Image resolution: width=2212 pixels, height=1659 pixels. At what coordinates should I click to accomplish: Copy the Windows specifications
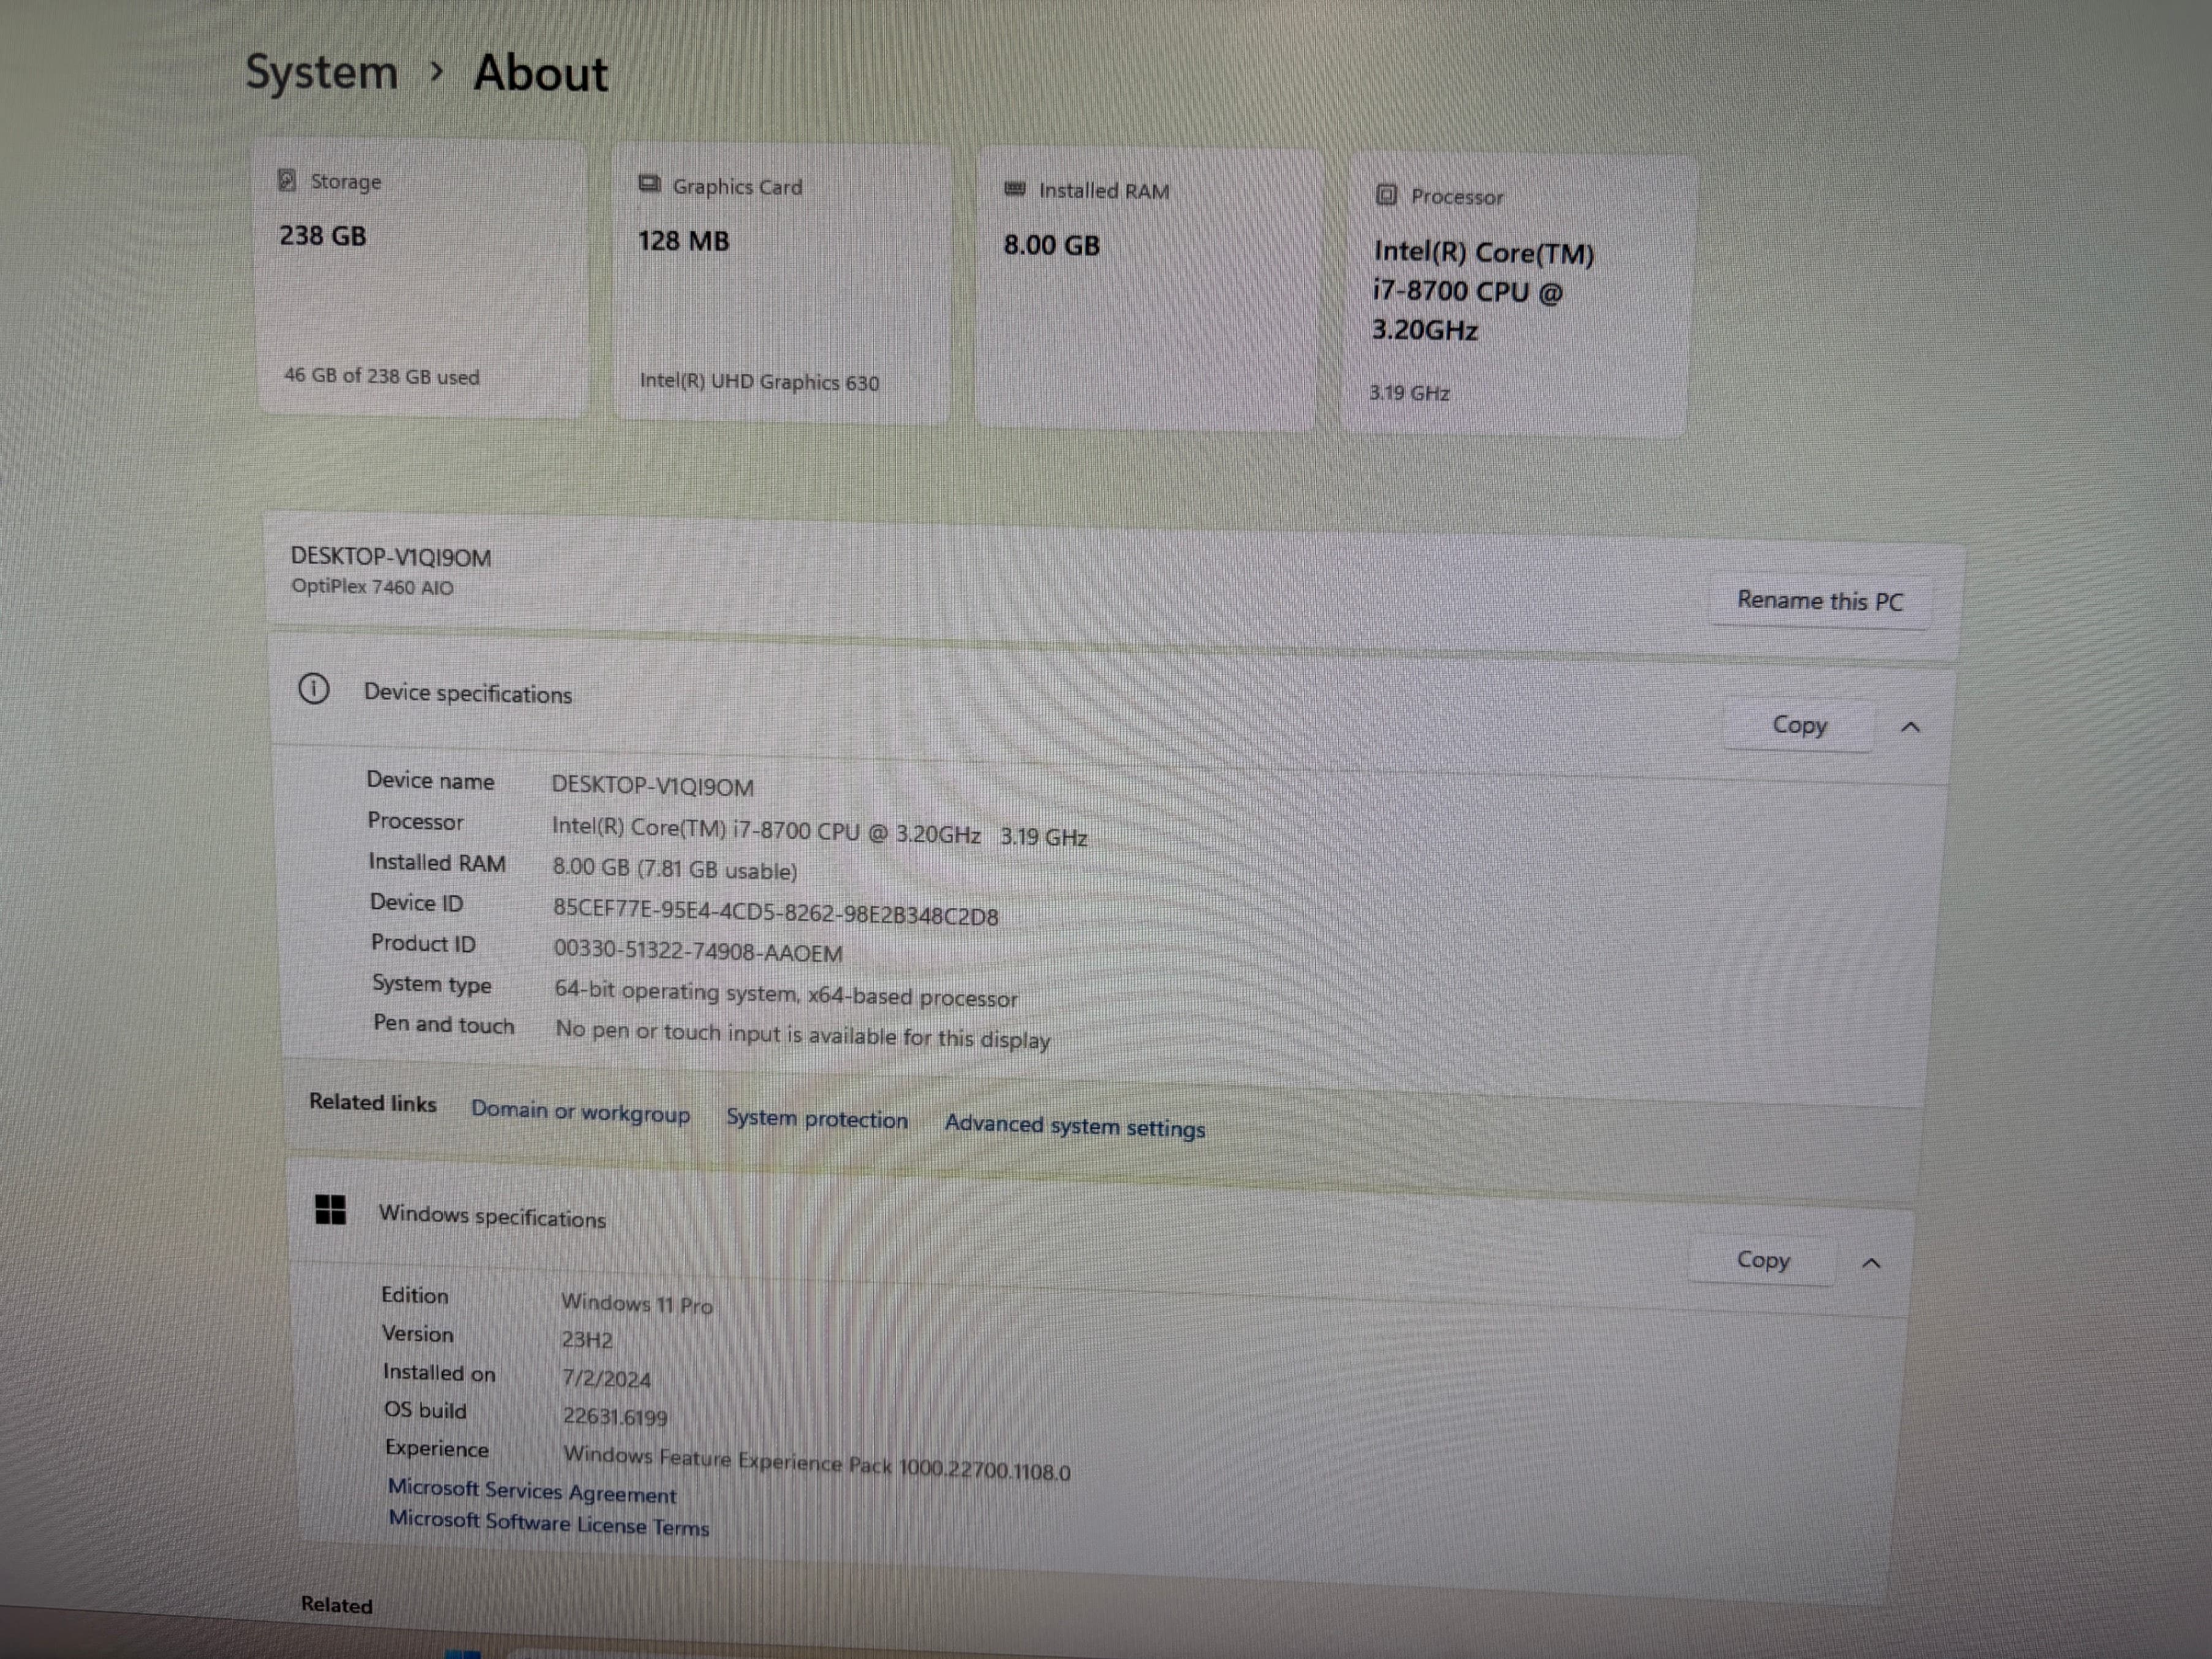(x=1763, y=1260)
